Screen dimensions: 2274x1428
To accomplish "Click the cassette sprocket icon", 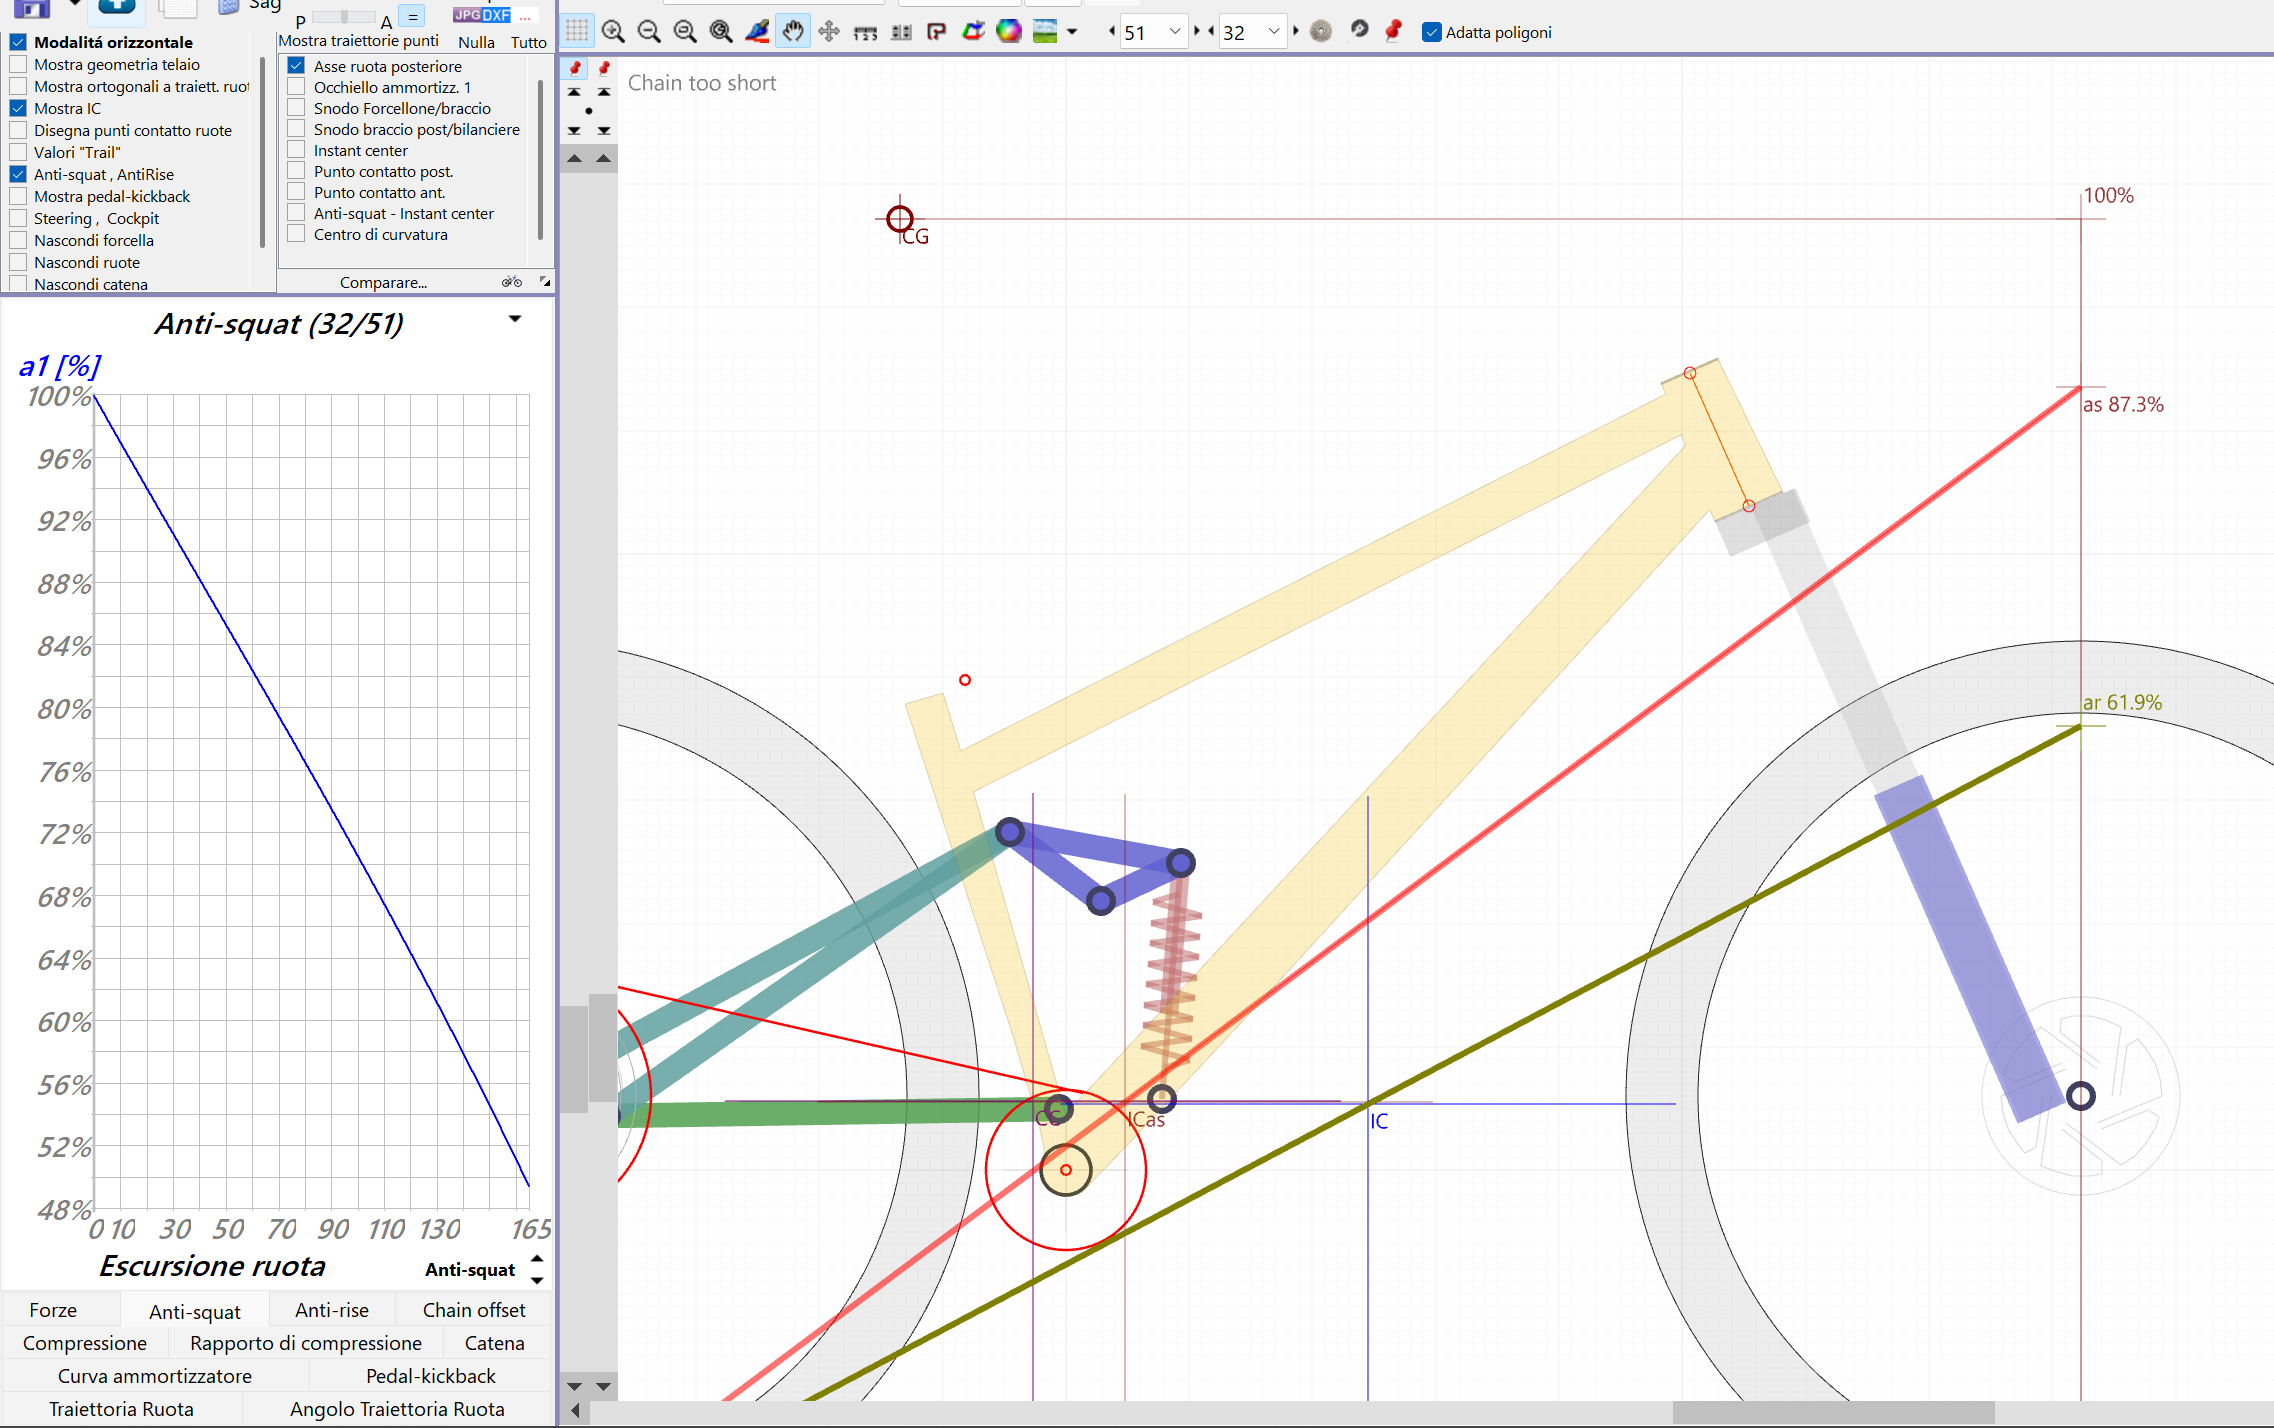I will [1321, 31].
